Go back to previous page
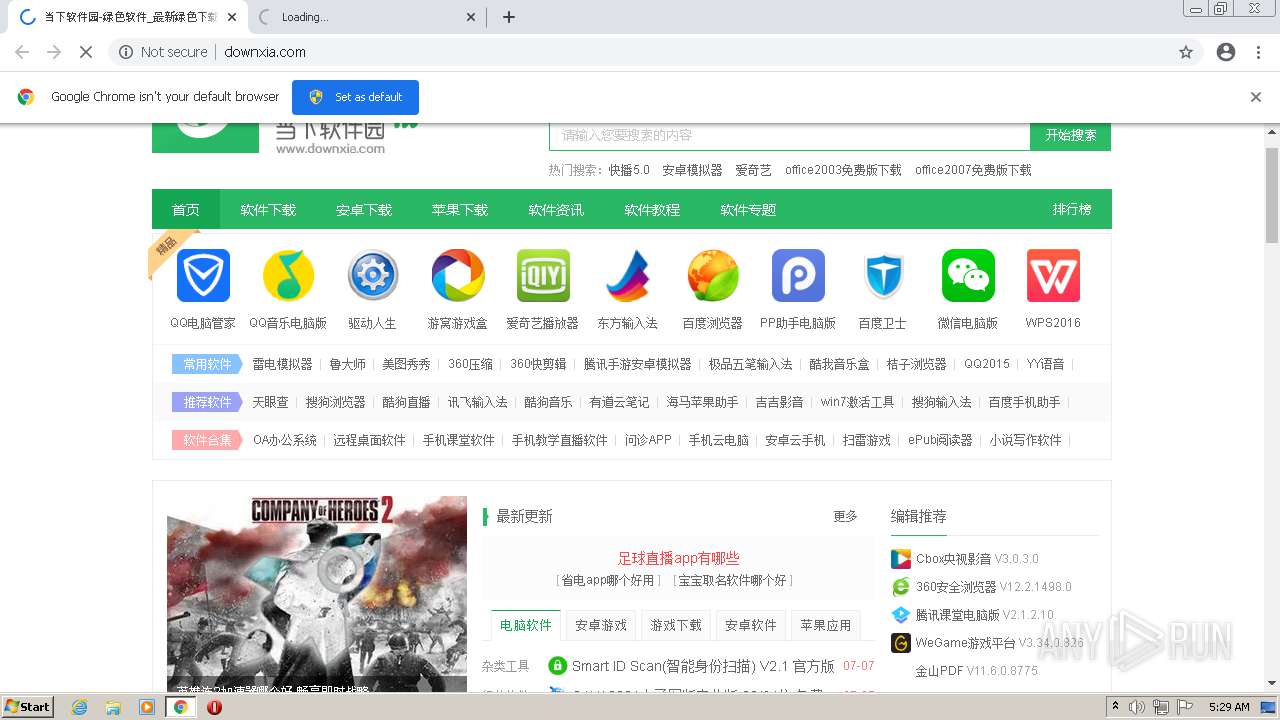This screenshot has height=720, width=1280. (x=22, y=52)
